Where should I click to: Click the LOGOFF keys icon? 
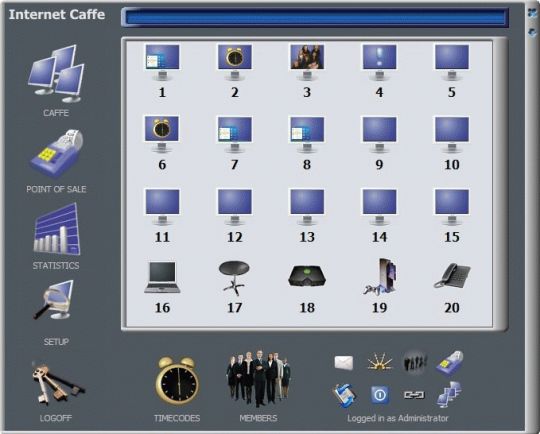58,385
